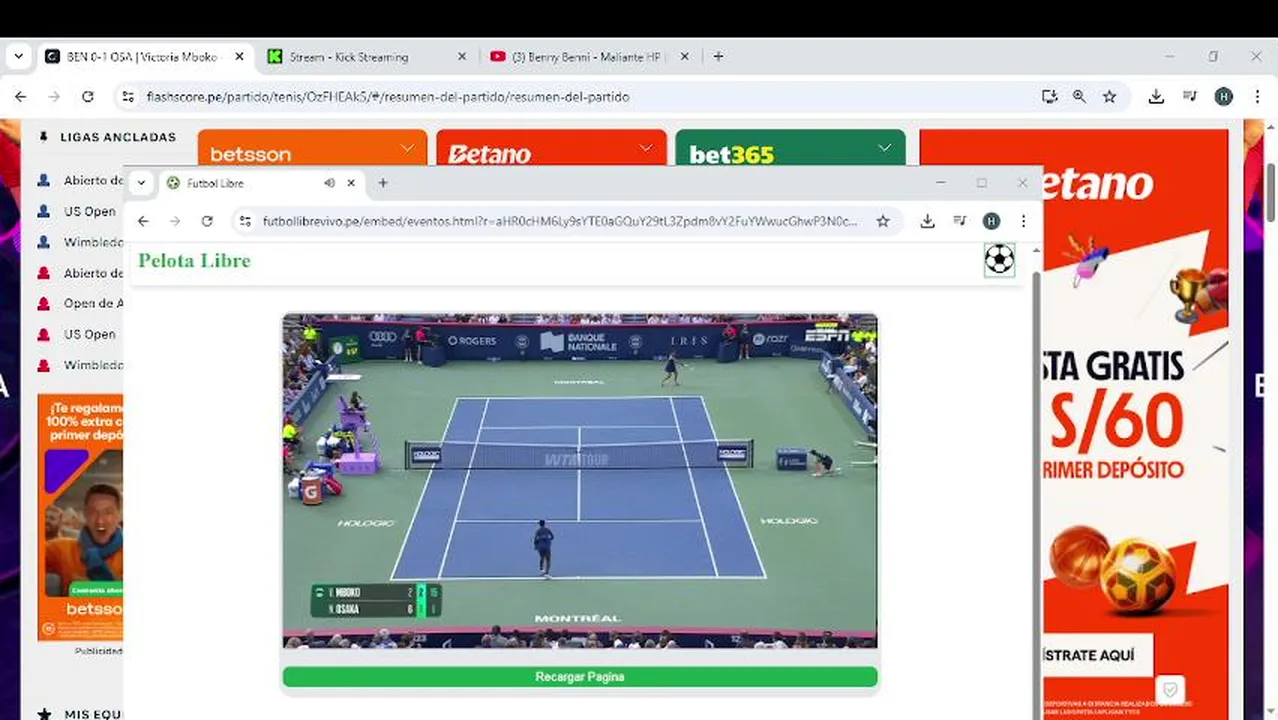Open tab search dropdown in back window
This screenshot has height=720, width=1278.
[18, 57]
